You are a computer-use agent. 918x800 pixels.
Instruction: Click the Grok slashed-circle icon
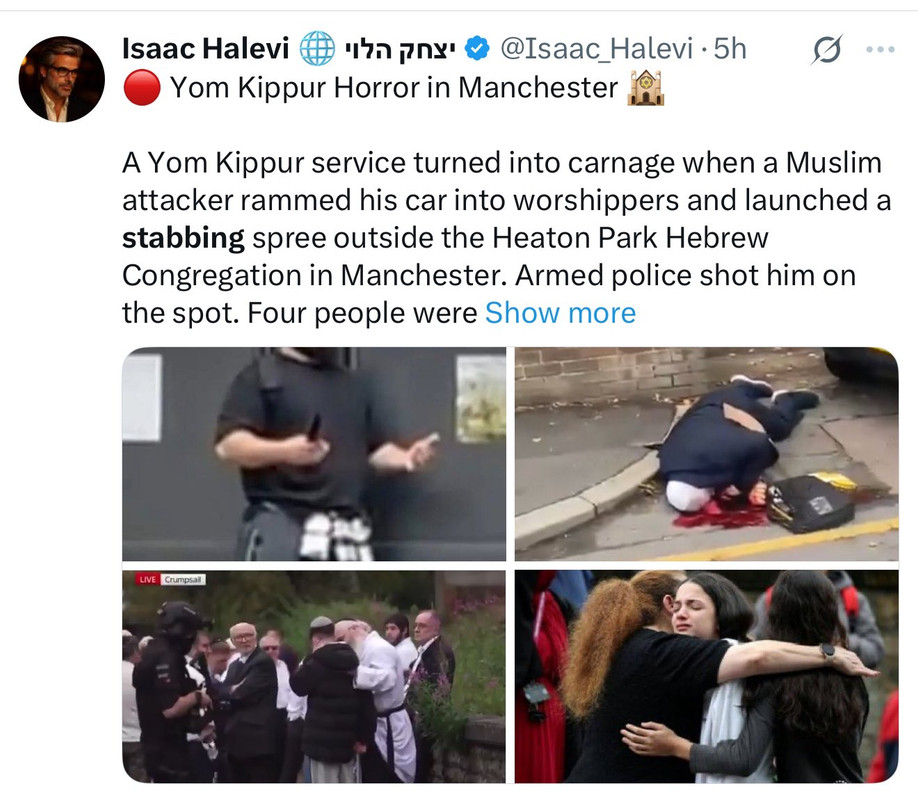coord(827,50)
